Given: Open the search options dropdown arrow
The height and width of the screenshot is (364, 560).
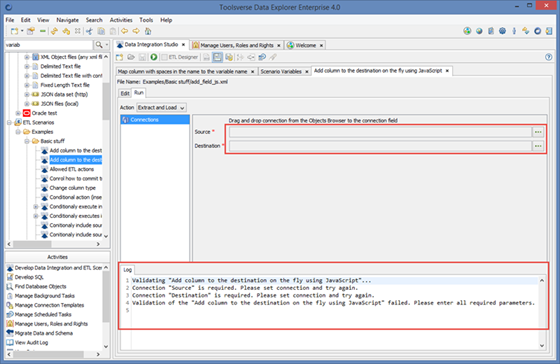Looking at the screenshot, I should pos(107,45).
